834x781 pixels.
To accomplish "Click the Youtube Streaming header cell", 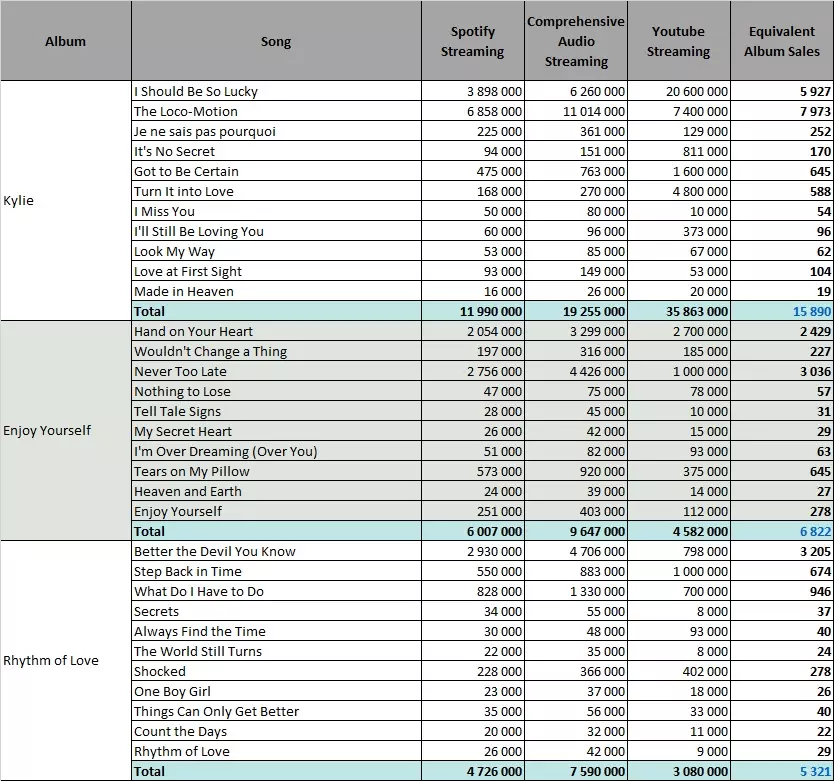I will click(679, 41).
